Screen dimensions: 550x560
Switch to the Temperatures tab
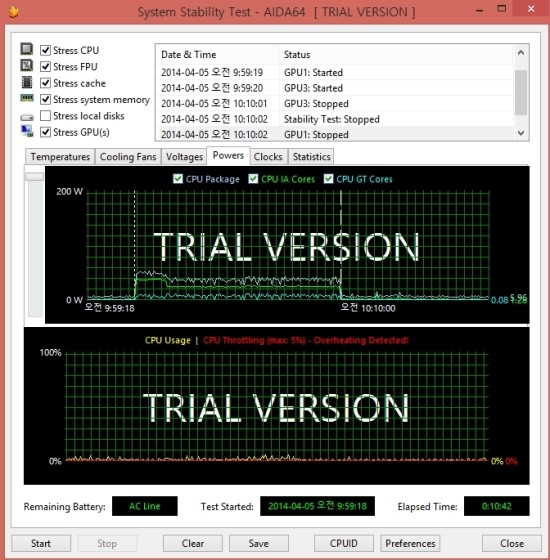[60, 157]
